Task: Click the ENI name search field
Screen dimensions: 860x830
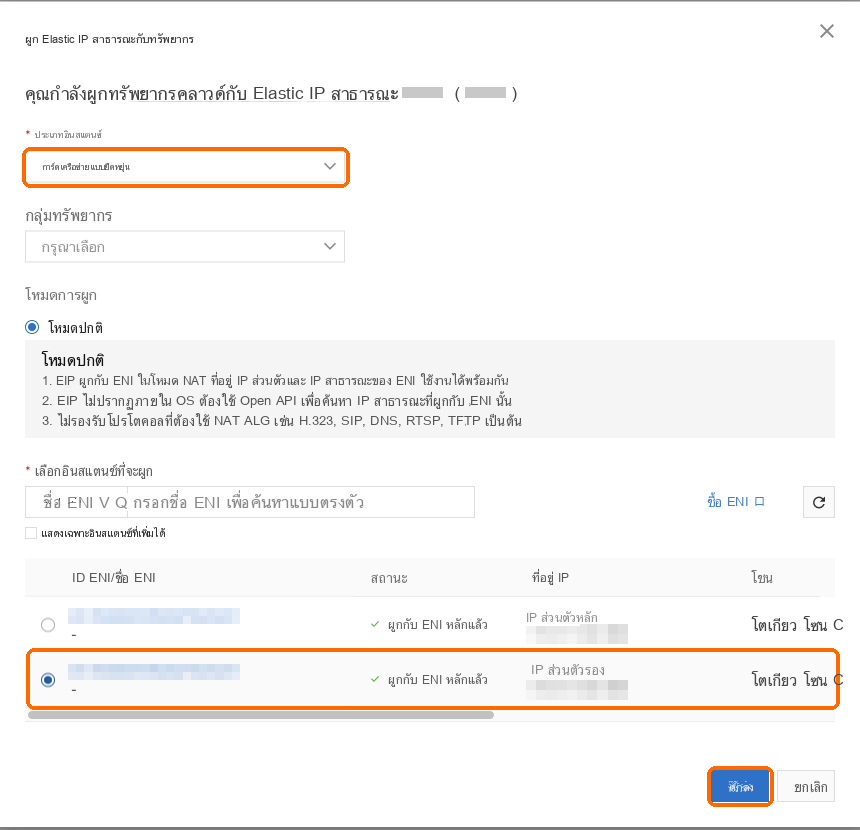Action: pyautogui.click(x=301, y=502)
